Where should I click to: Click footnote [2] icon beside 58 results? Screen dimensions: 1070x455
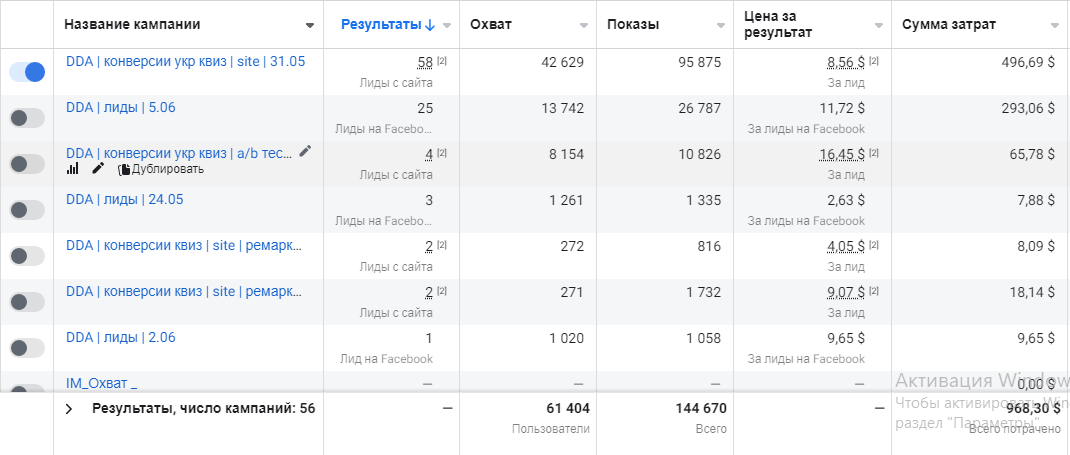pos(442,62)
